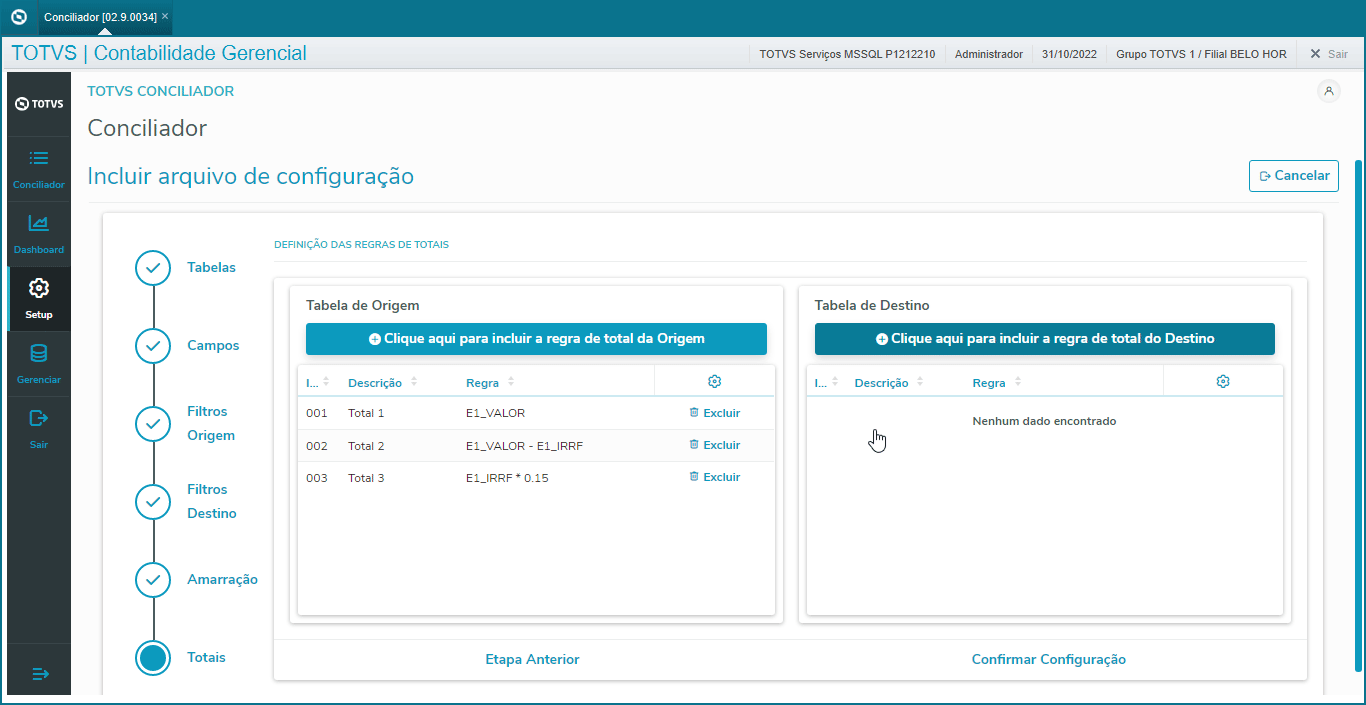Go to the Totais step label
This screenshot has height=705, width=1366.
tap(206, 658)
